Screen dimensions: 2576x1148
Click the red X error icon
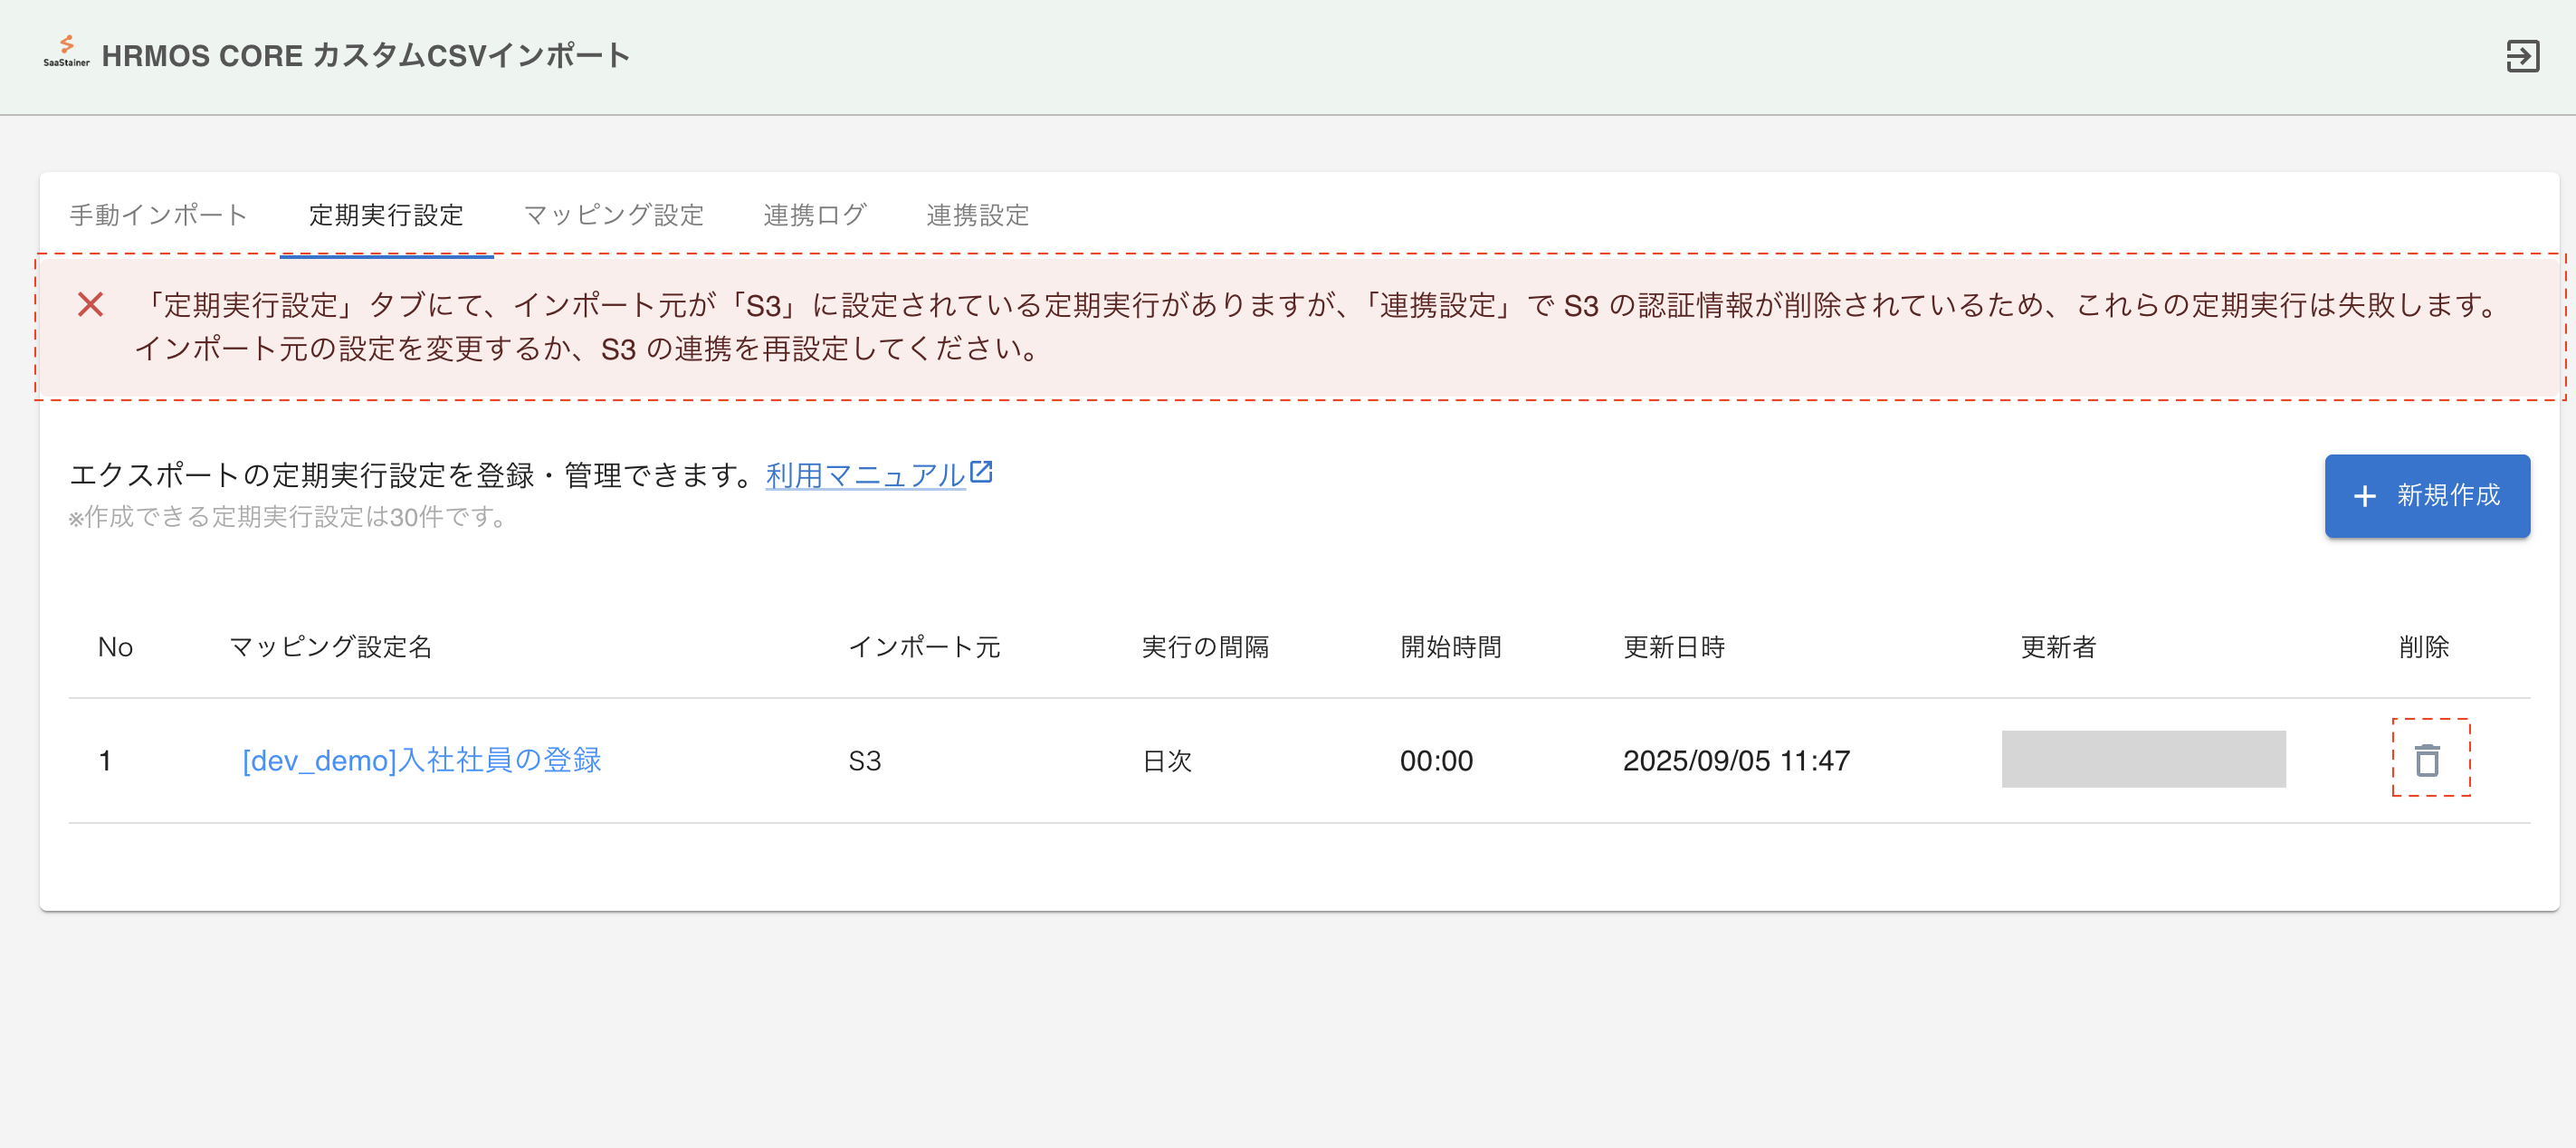(x=91, y=305)
